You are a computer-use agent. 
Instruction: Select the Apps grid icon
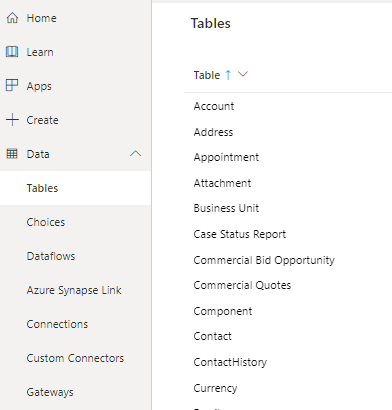[x=12, y=85]
